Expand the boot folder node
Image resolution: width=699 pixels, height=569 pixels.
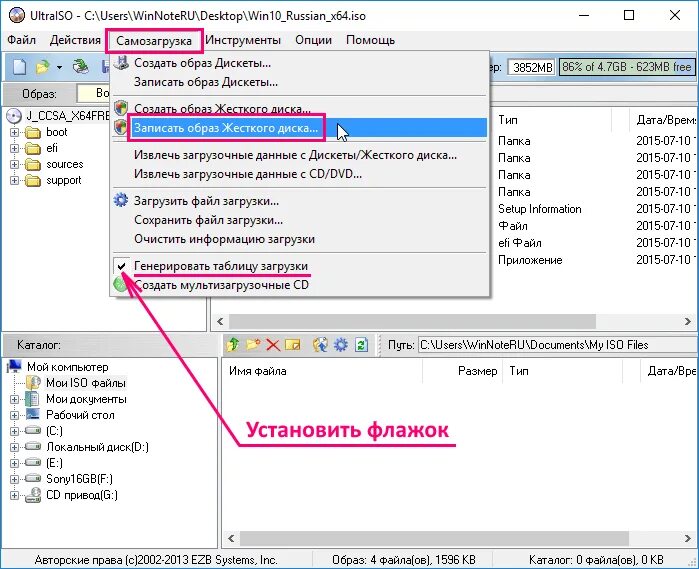[x=14, y=132]
